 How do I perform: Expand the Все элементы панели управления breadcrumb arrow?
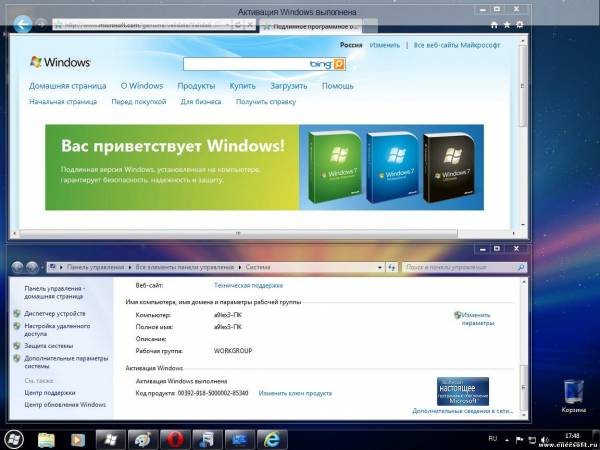tap(240, 267)
